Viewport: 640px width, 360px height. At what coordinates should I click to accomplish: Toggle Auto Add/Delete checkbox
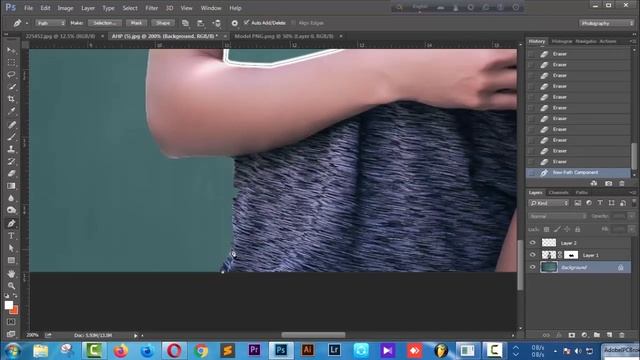tap(246, 22)
